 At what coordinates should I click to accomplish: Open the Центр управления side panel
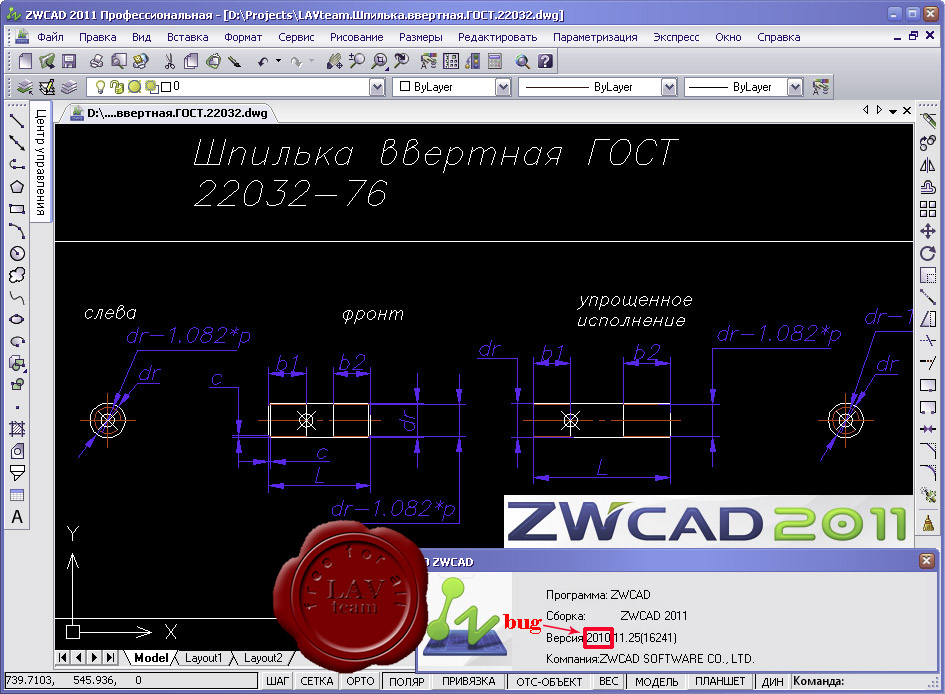(40, 162)
